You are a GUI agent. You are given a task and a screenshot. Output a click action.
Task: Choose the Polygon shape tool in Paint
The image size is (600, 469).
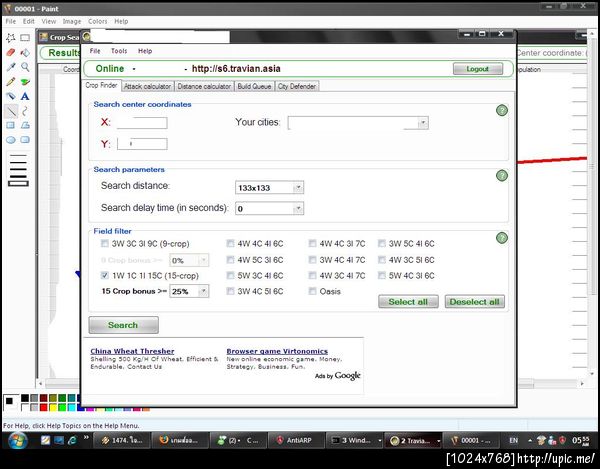point(25,125)
